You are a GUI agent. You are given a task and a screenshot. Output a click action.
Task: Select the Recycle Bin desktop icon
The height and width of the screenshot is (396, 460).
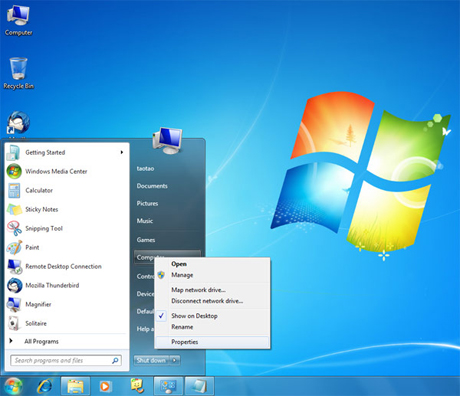(x=18, y=73)
